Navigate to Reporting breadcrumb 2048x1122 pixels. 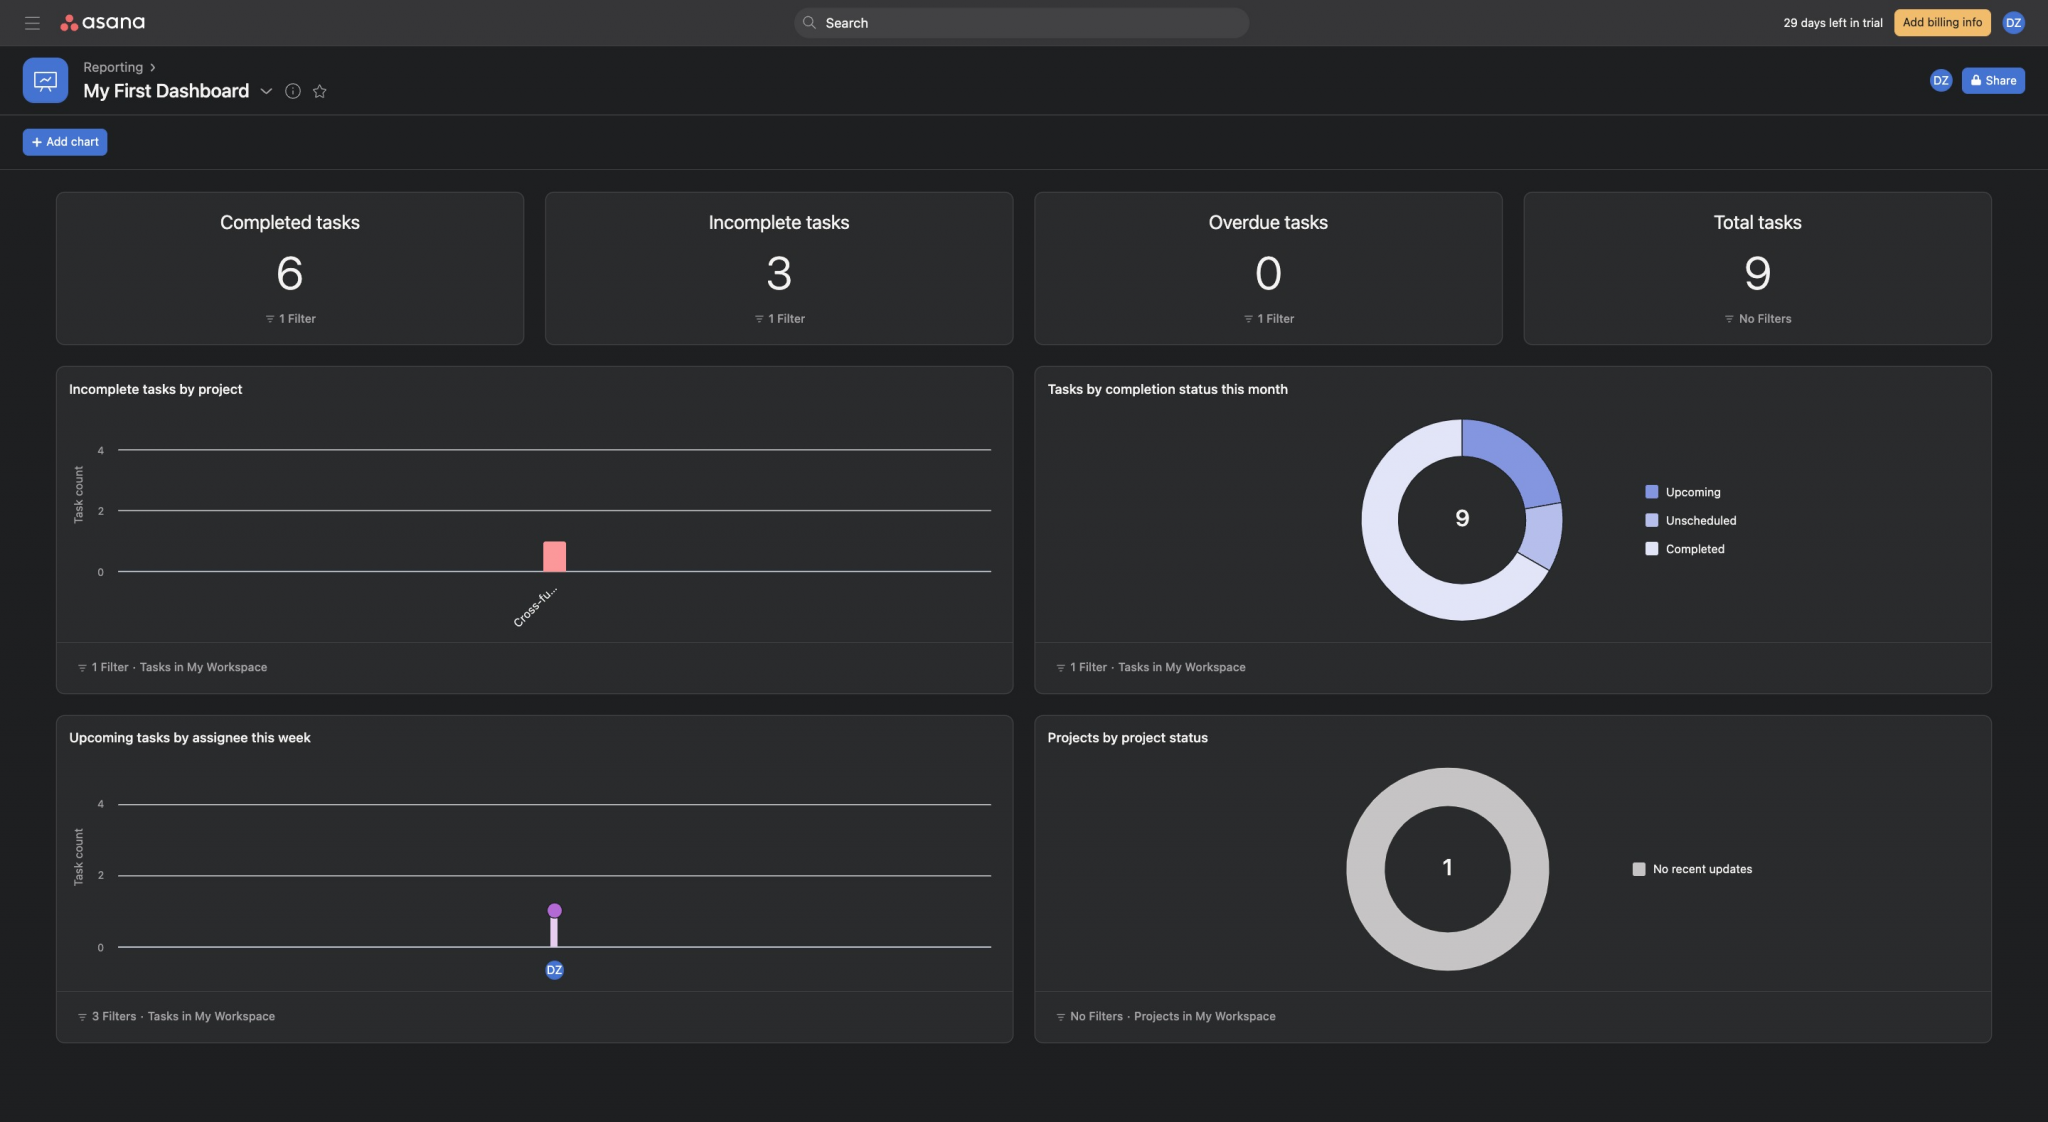point(113,66)
